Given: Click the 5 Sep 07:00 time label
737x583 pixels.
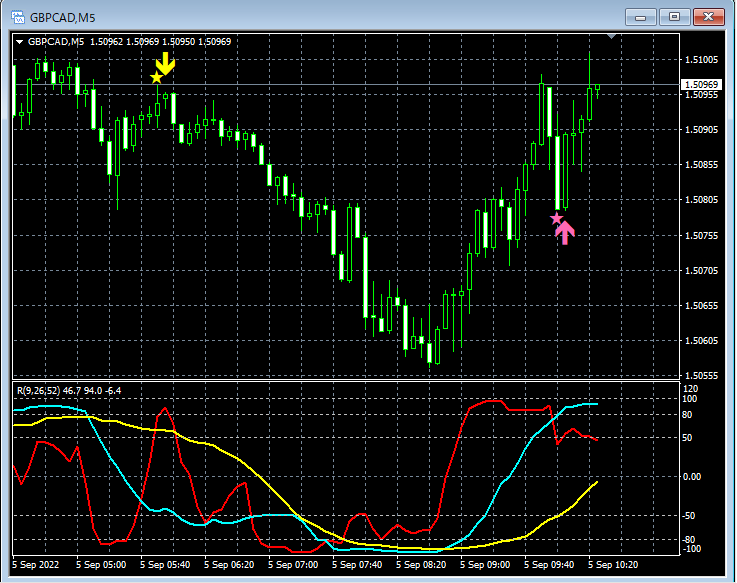Looking at the screenshot, I should (293, 565).
